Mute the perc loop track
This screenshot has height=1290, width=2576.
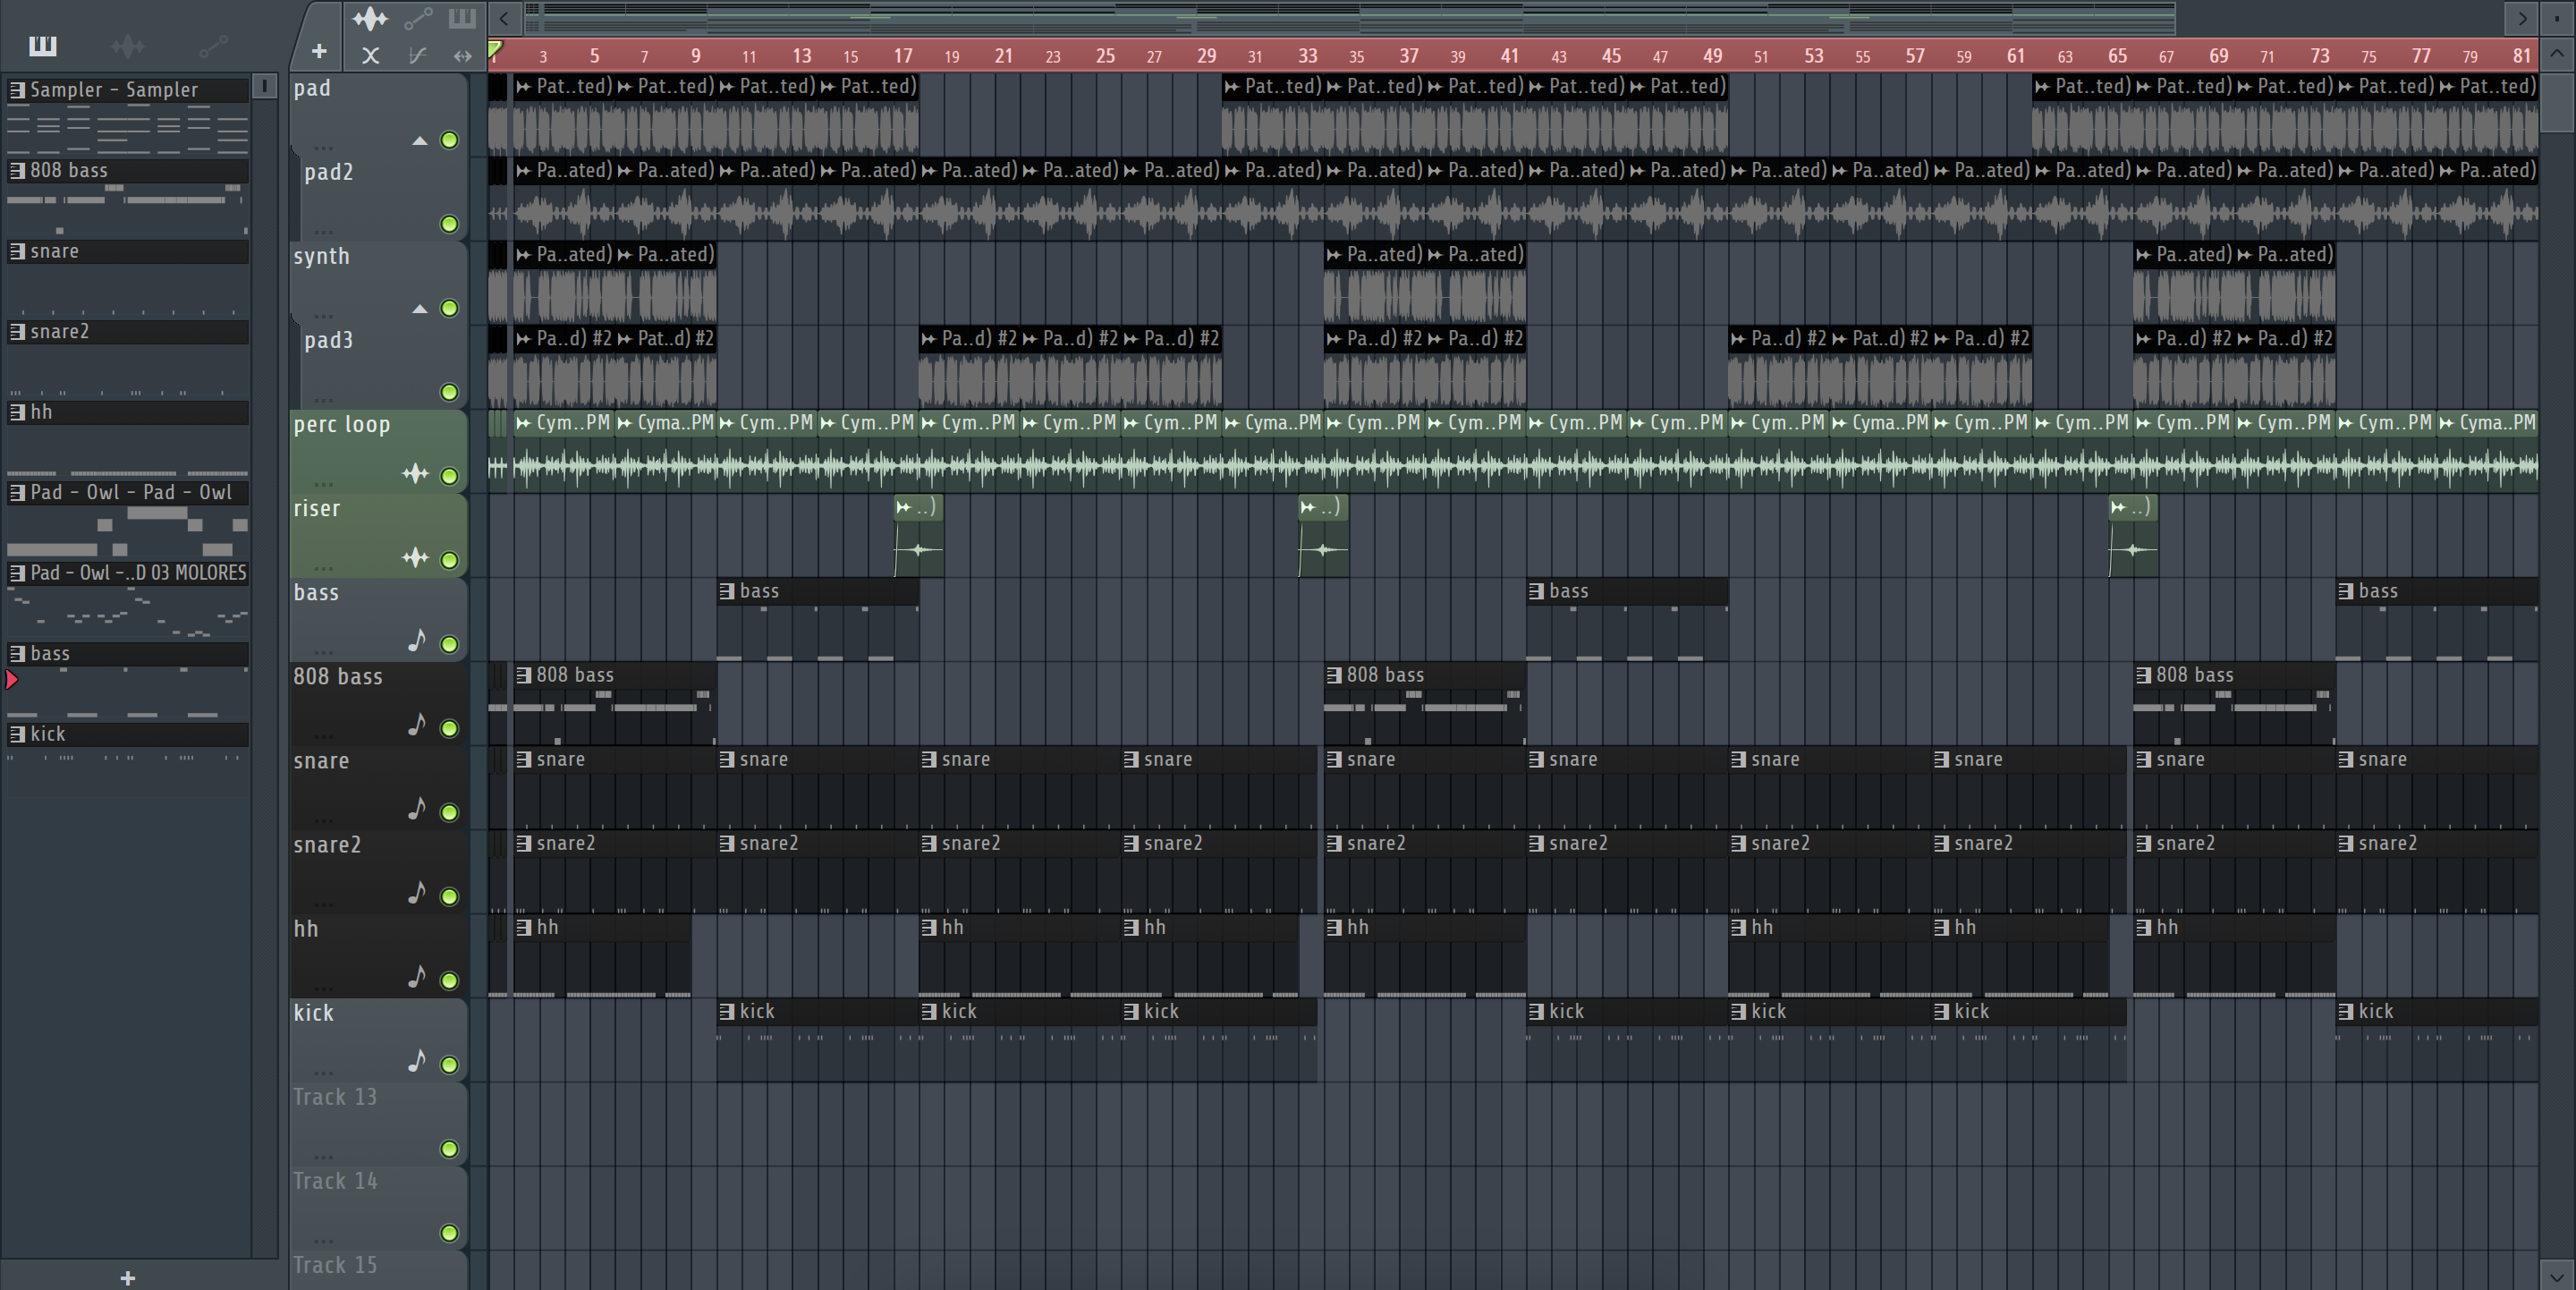point(450,476)
